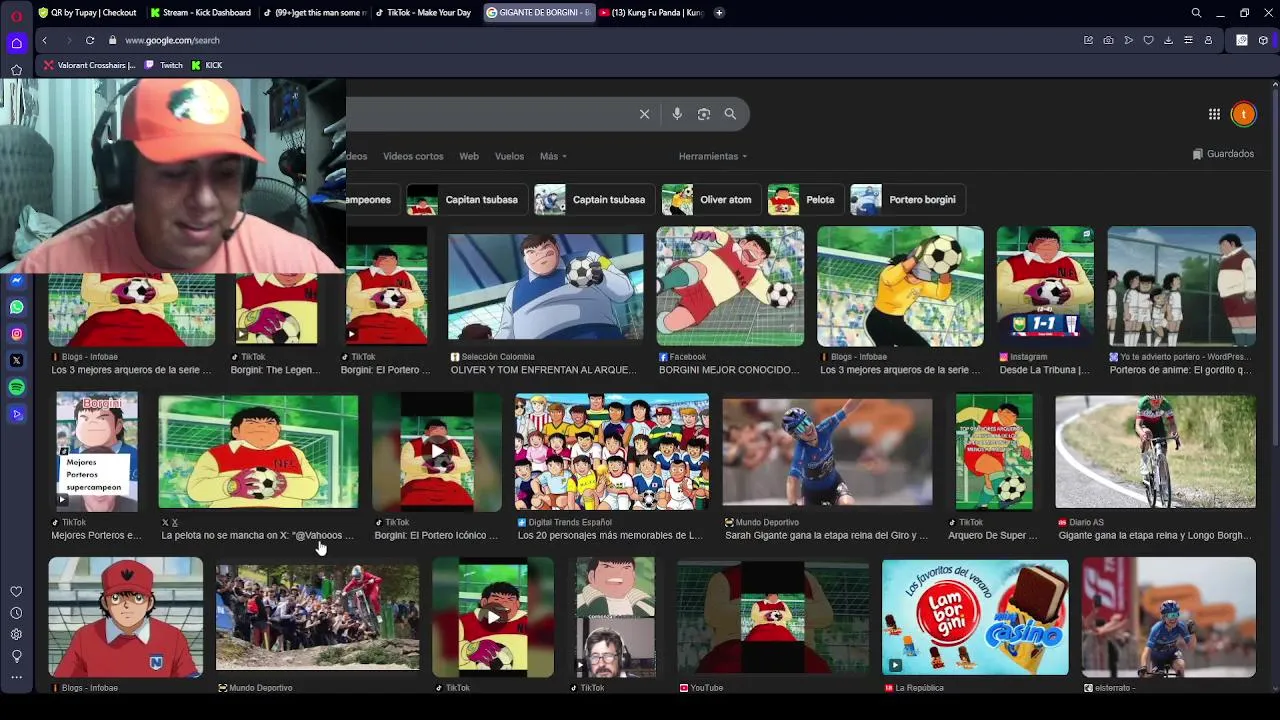
Task: Open the three-dots sidebar setup menu
Action: click(x=16, y=677)
